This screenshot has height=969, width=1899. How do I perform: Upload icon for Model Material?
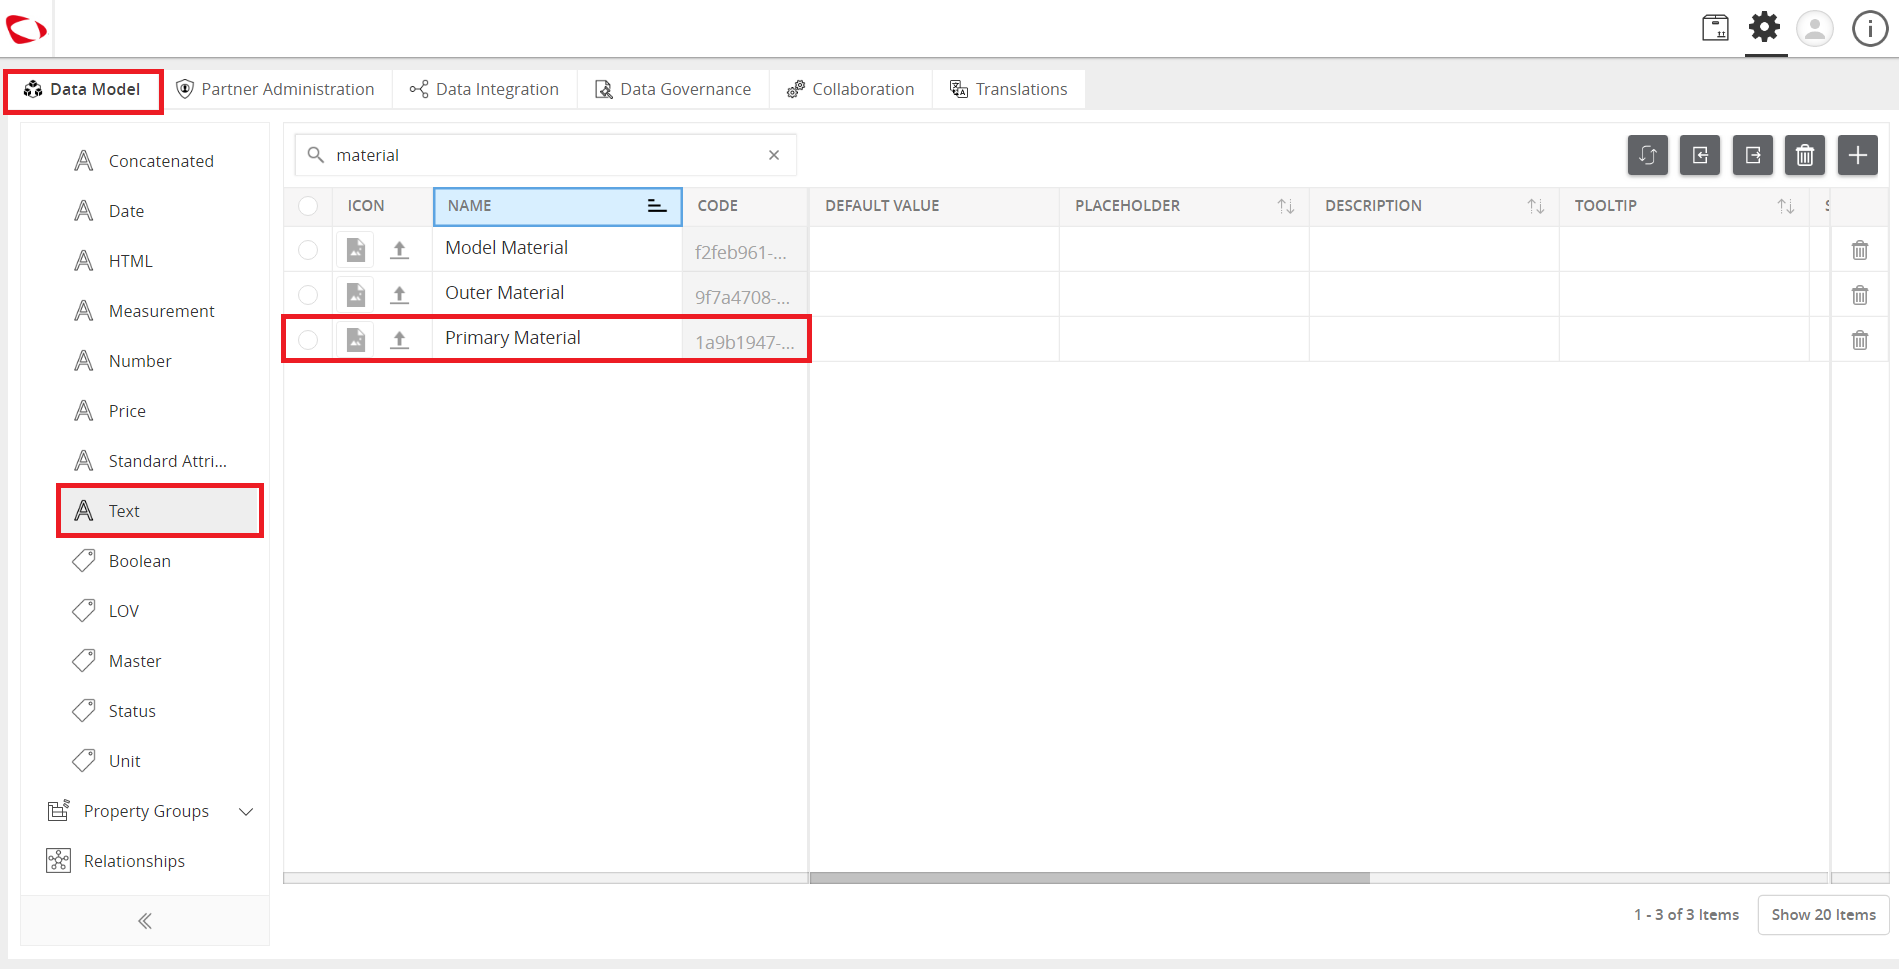click(399, 250)
